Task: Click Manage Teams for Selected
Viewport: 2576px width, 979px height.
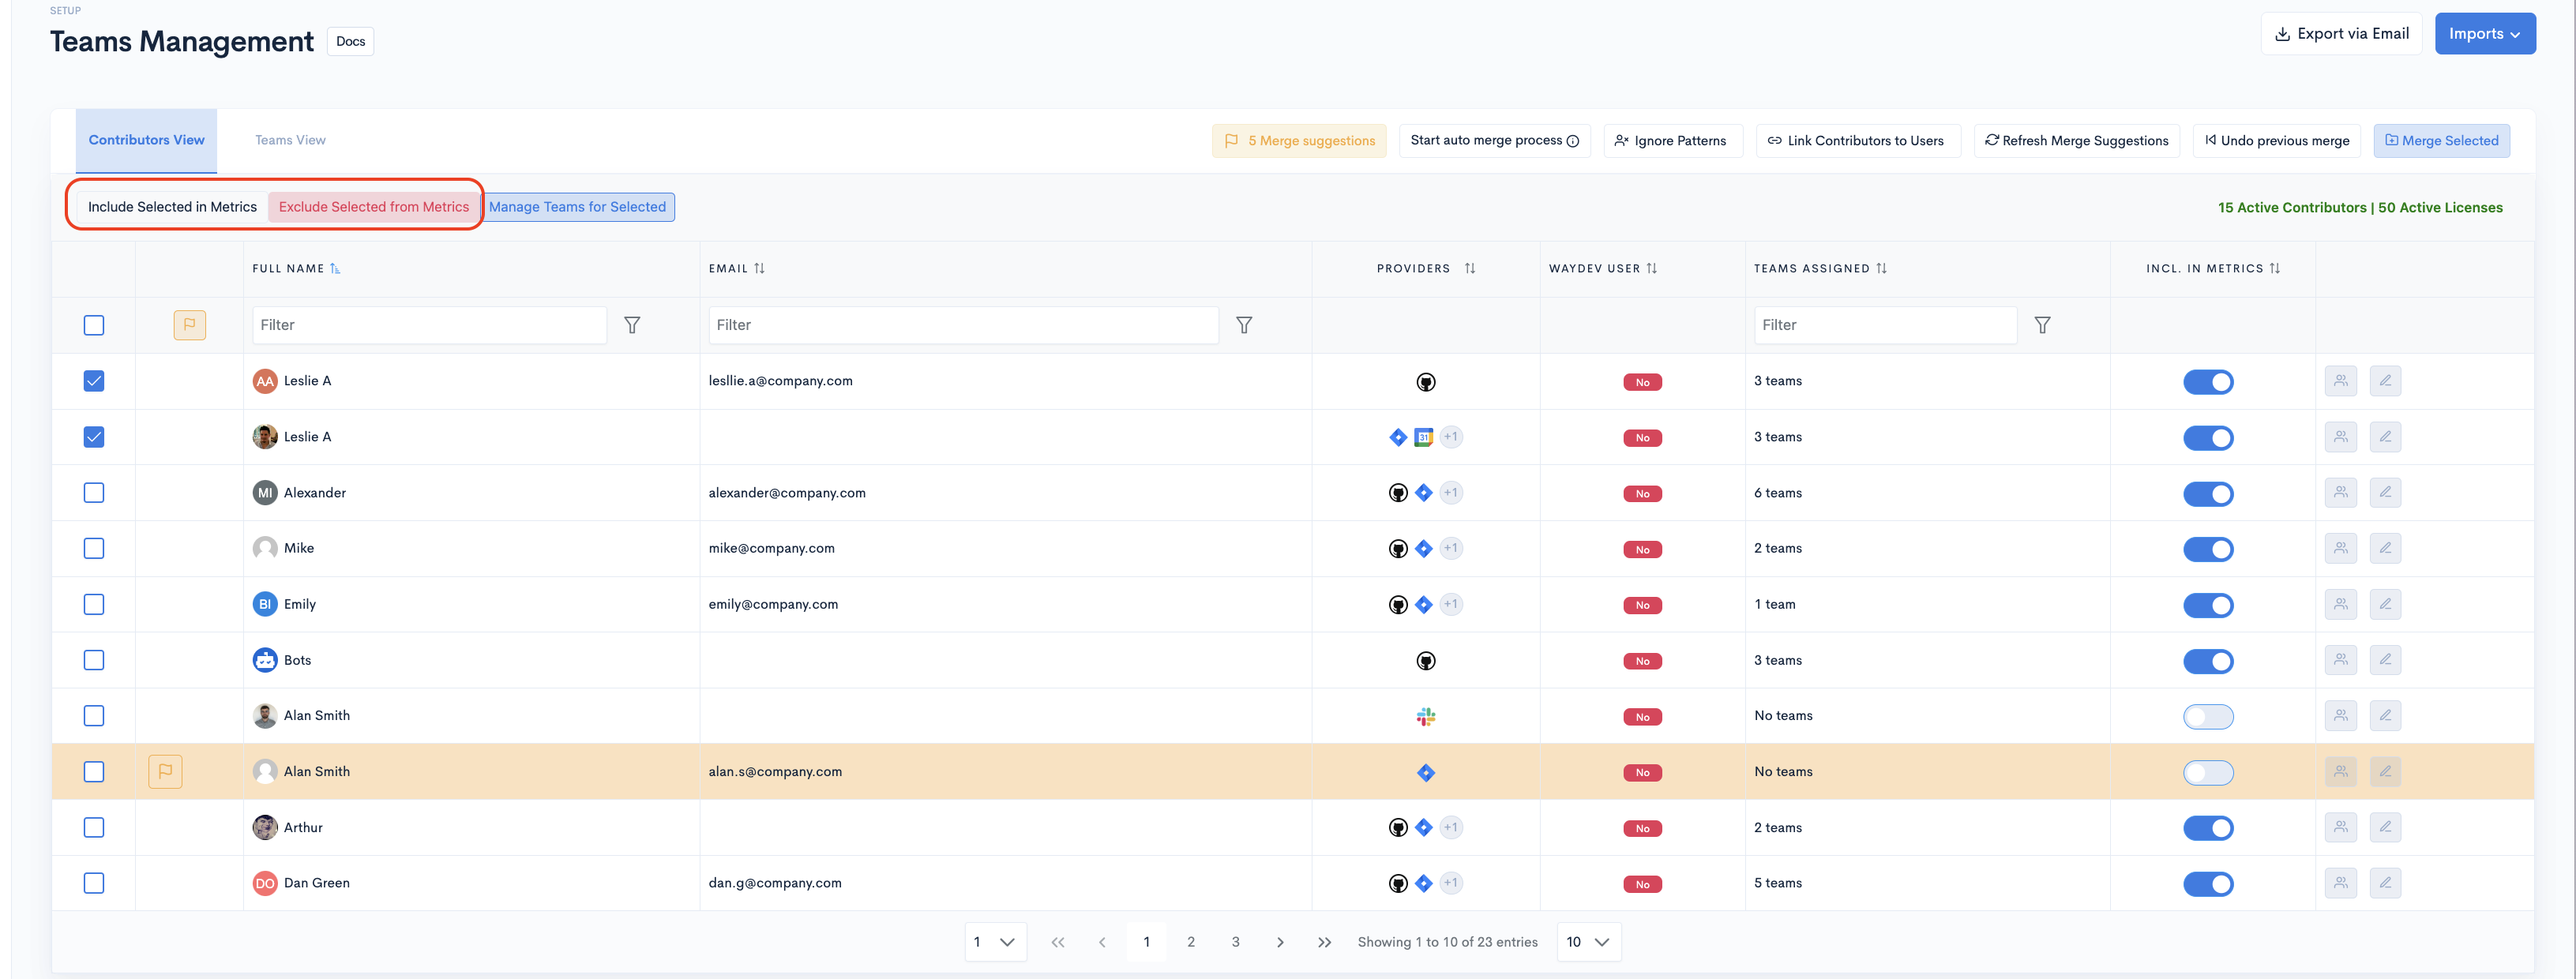Action: tap(577, 207)
